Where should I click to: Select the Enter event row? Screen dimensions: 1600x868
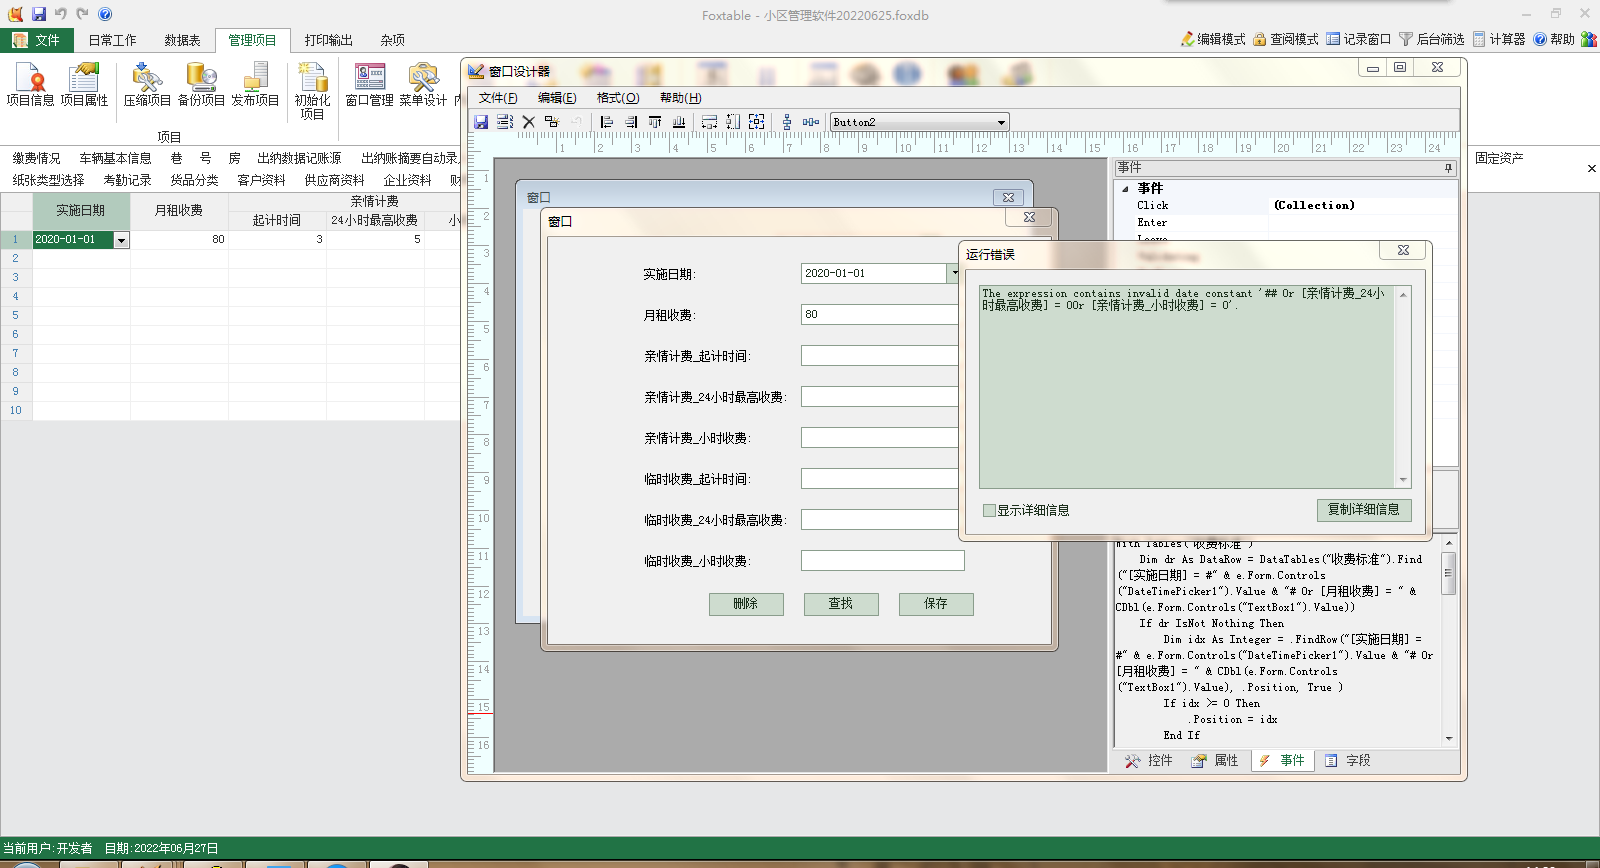[x=1285, y=223]
